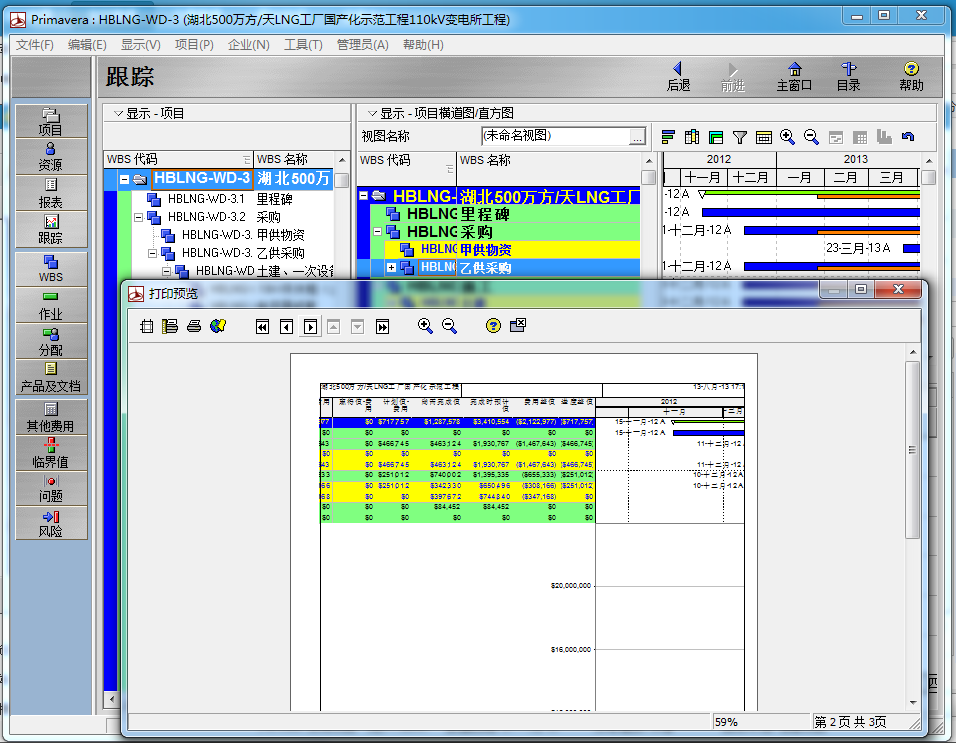Image resolution: width=956 pixels, height=743 pixels.
Task: Collapse the 显示 - 项目 panel header
Action: click(x=118, y=113)
